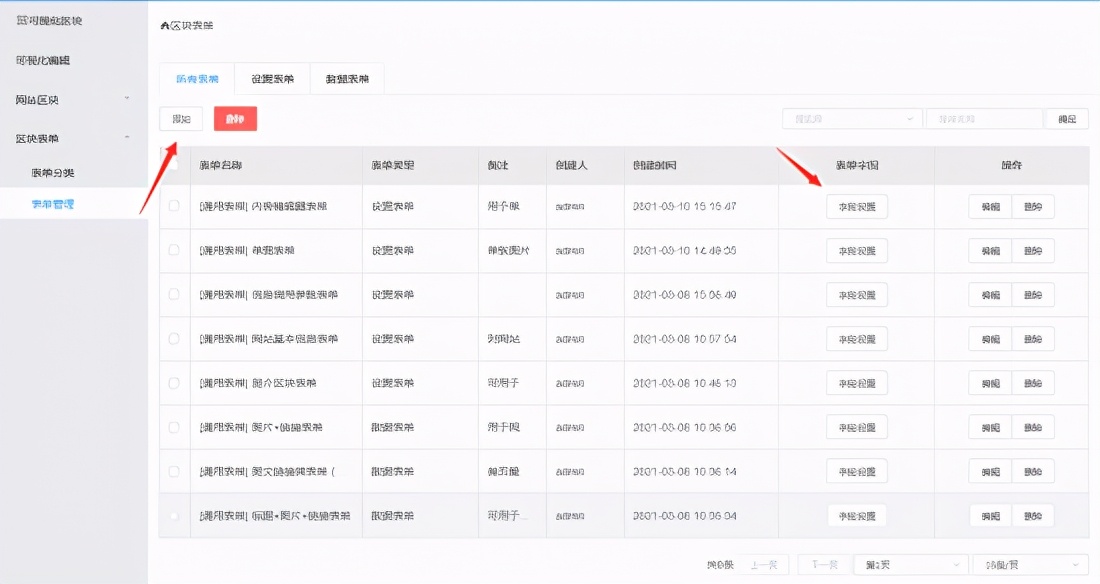The image size is (1100, 584).
Task: Toggle the select-all checkbox in the table header
Action: 174,165
